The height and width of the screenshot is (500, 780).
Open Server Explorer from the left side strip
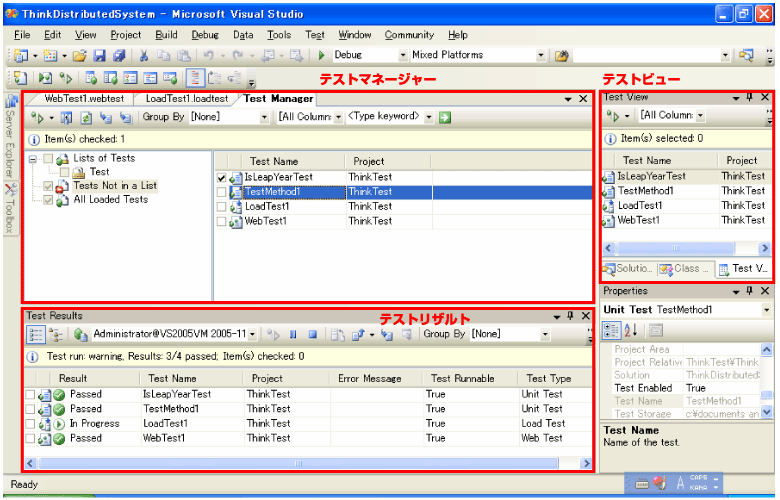click(x=10, y=136)
